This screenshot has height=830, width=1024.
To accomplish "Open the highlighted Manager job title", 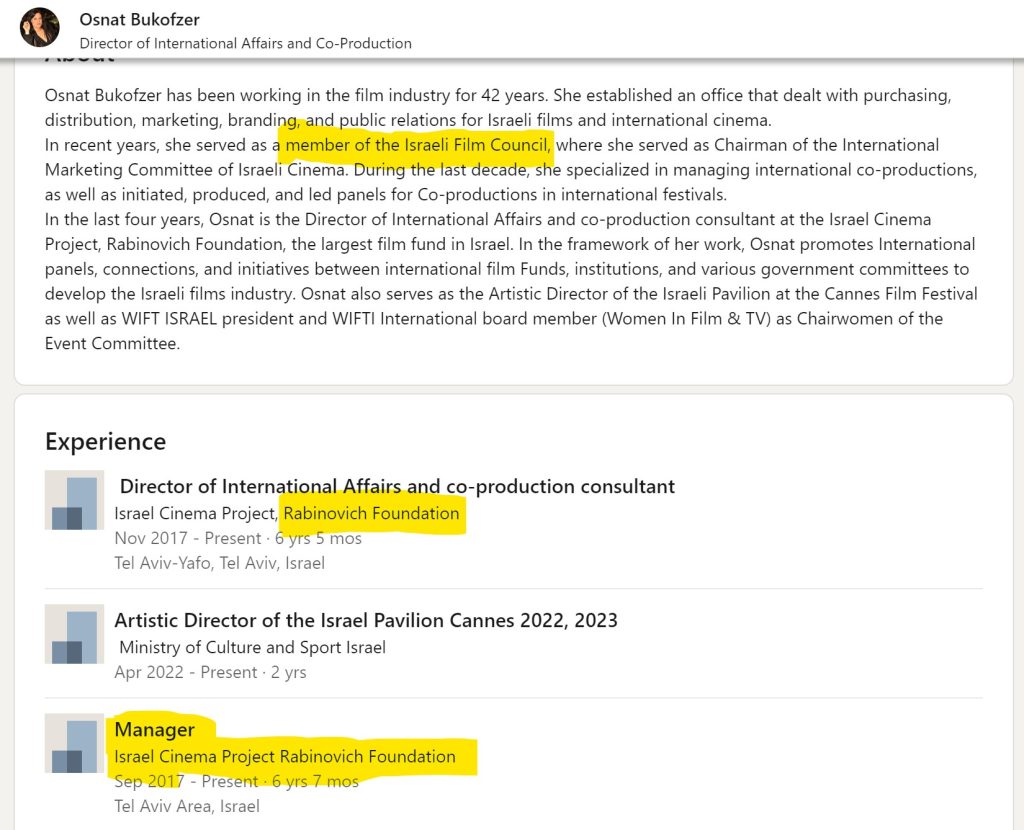I will click(x=155, y=729).
